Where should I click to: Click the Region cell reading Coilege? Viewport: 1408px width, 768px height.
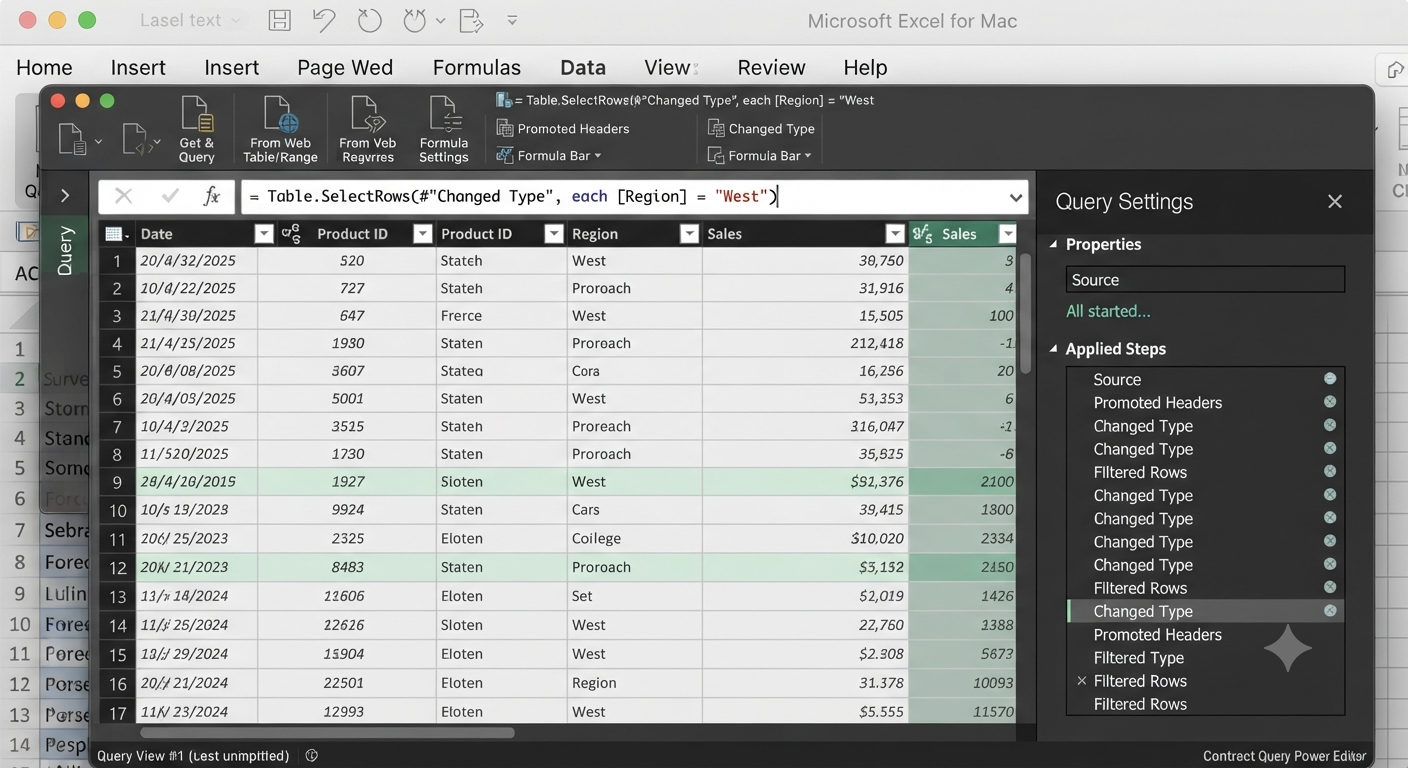click(634, 538)
